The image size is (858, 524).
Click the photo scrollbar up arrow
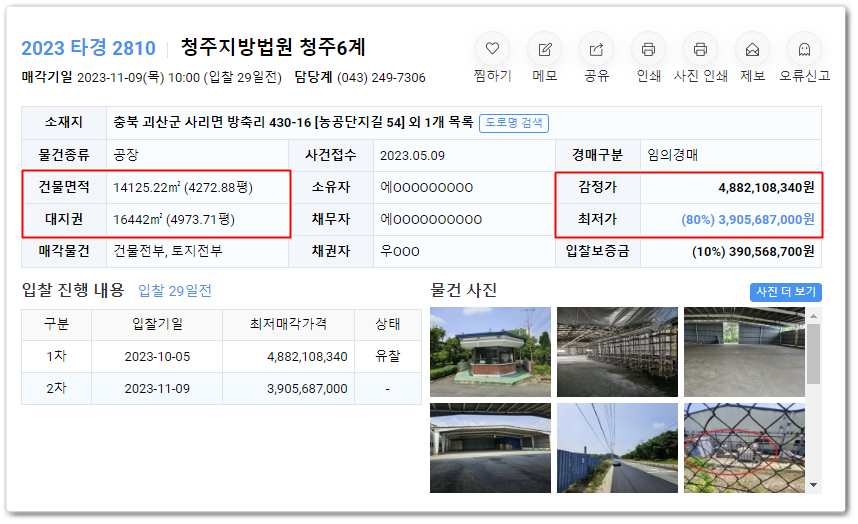click(814, 316)
